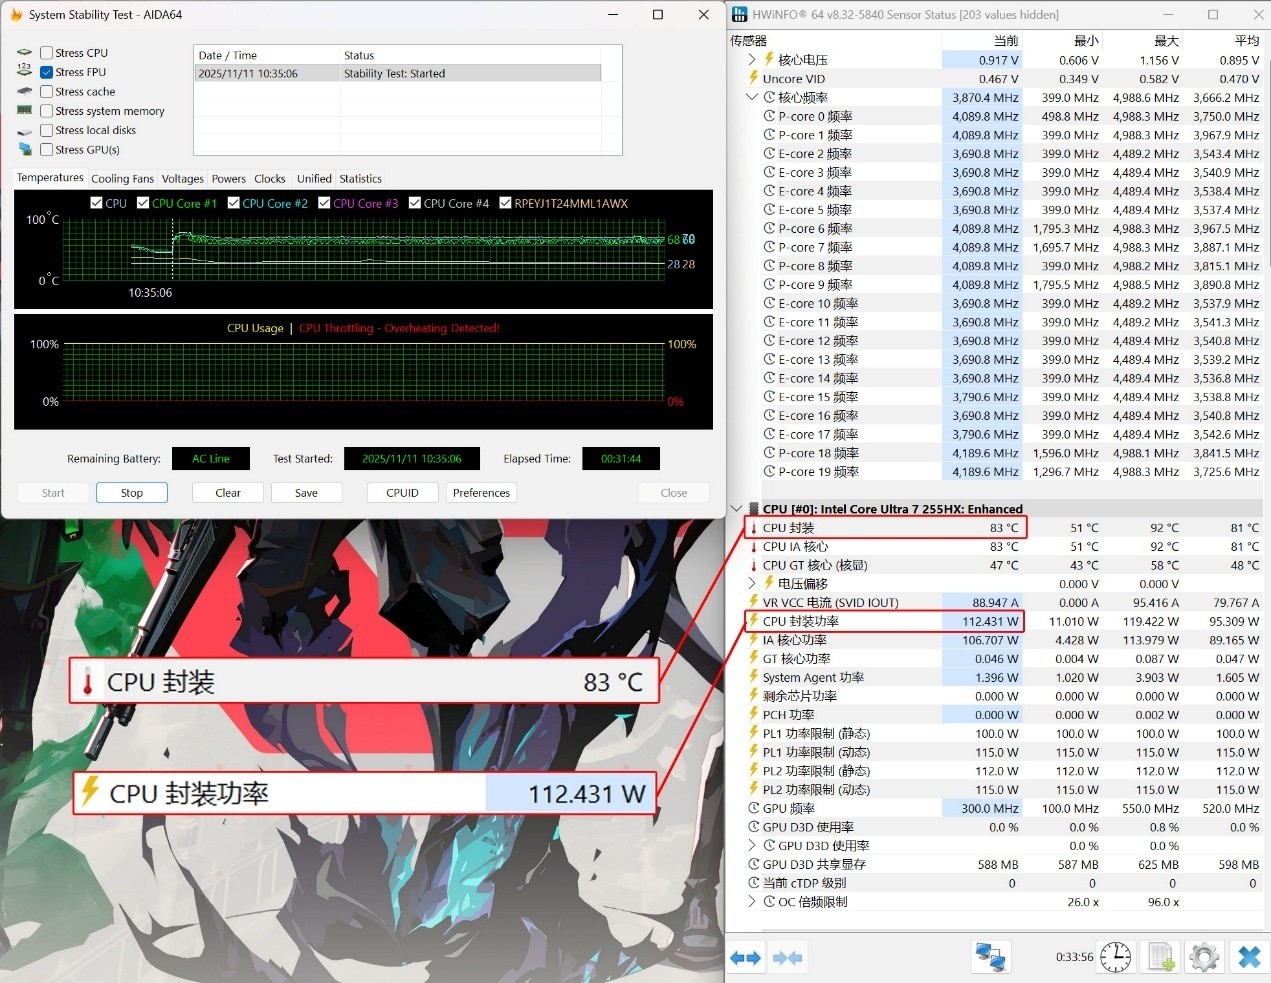Open the Clocks tab
This screenshot has height=983, width=1271.
(269, 179)
